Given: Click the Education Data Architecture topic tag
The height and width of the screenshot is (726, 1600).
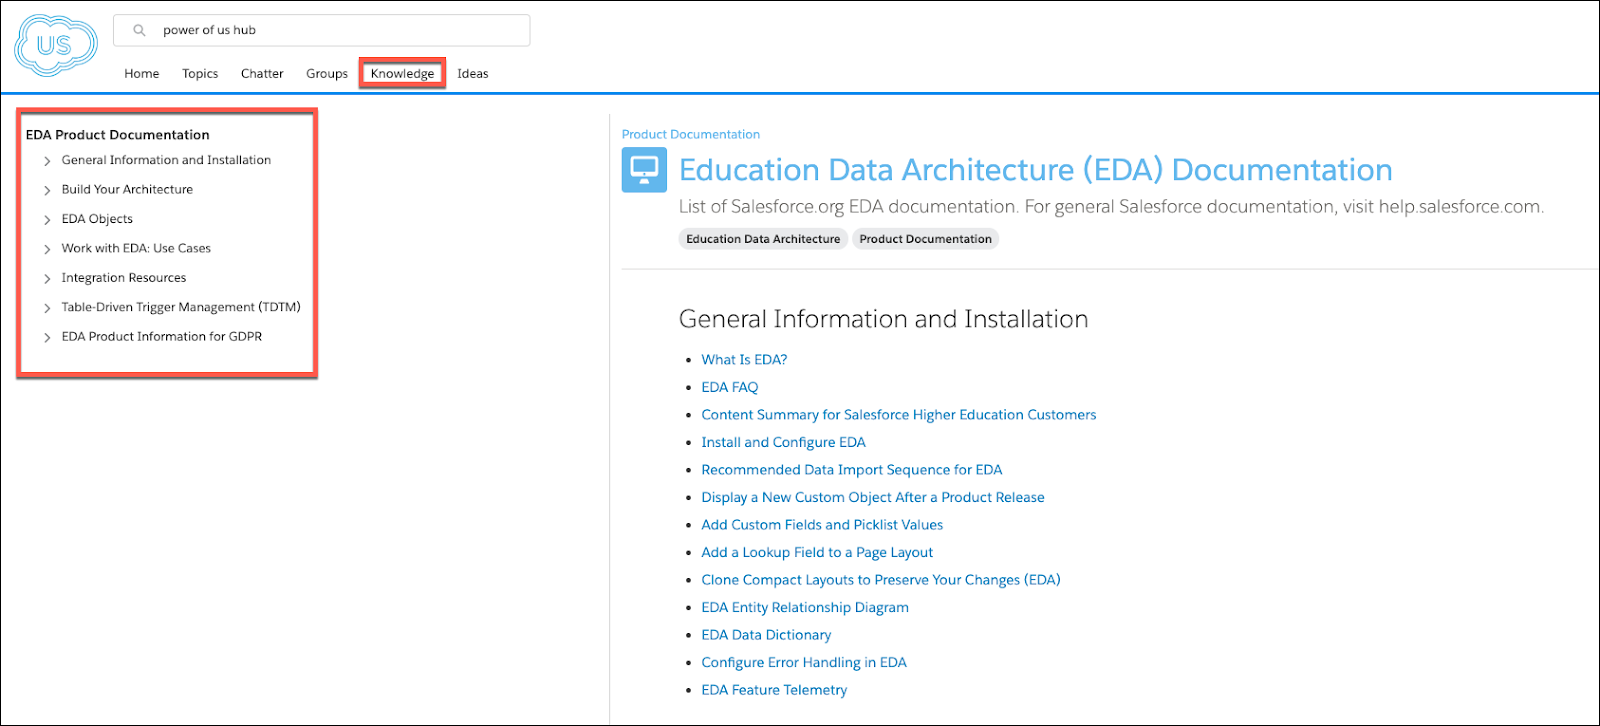Looking at the screenshot, I should point(763,239).
